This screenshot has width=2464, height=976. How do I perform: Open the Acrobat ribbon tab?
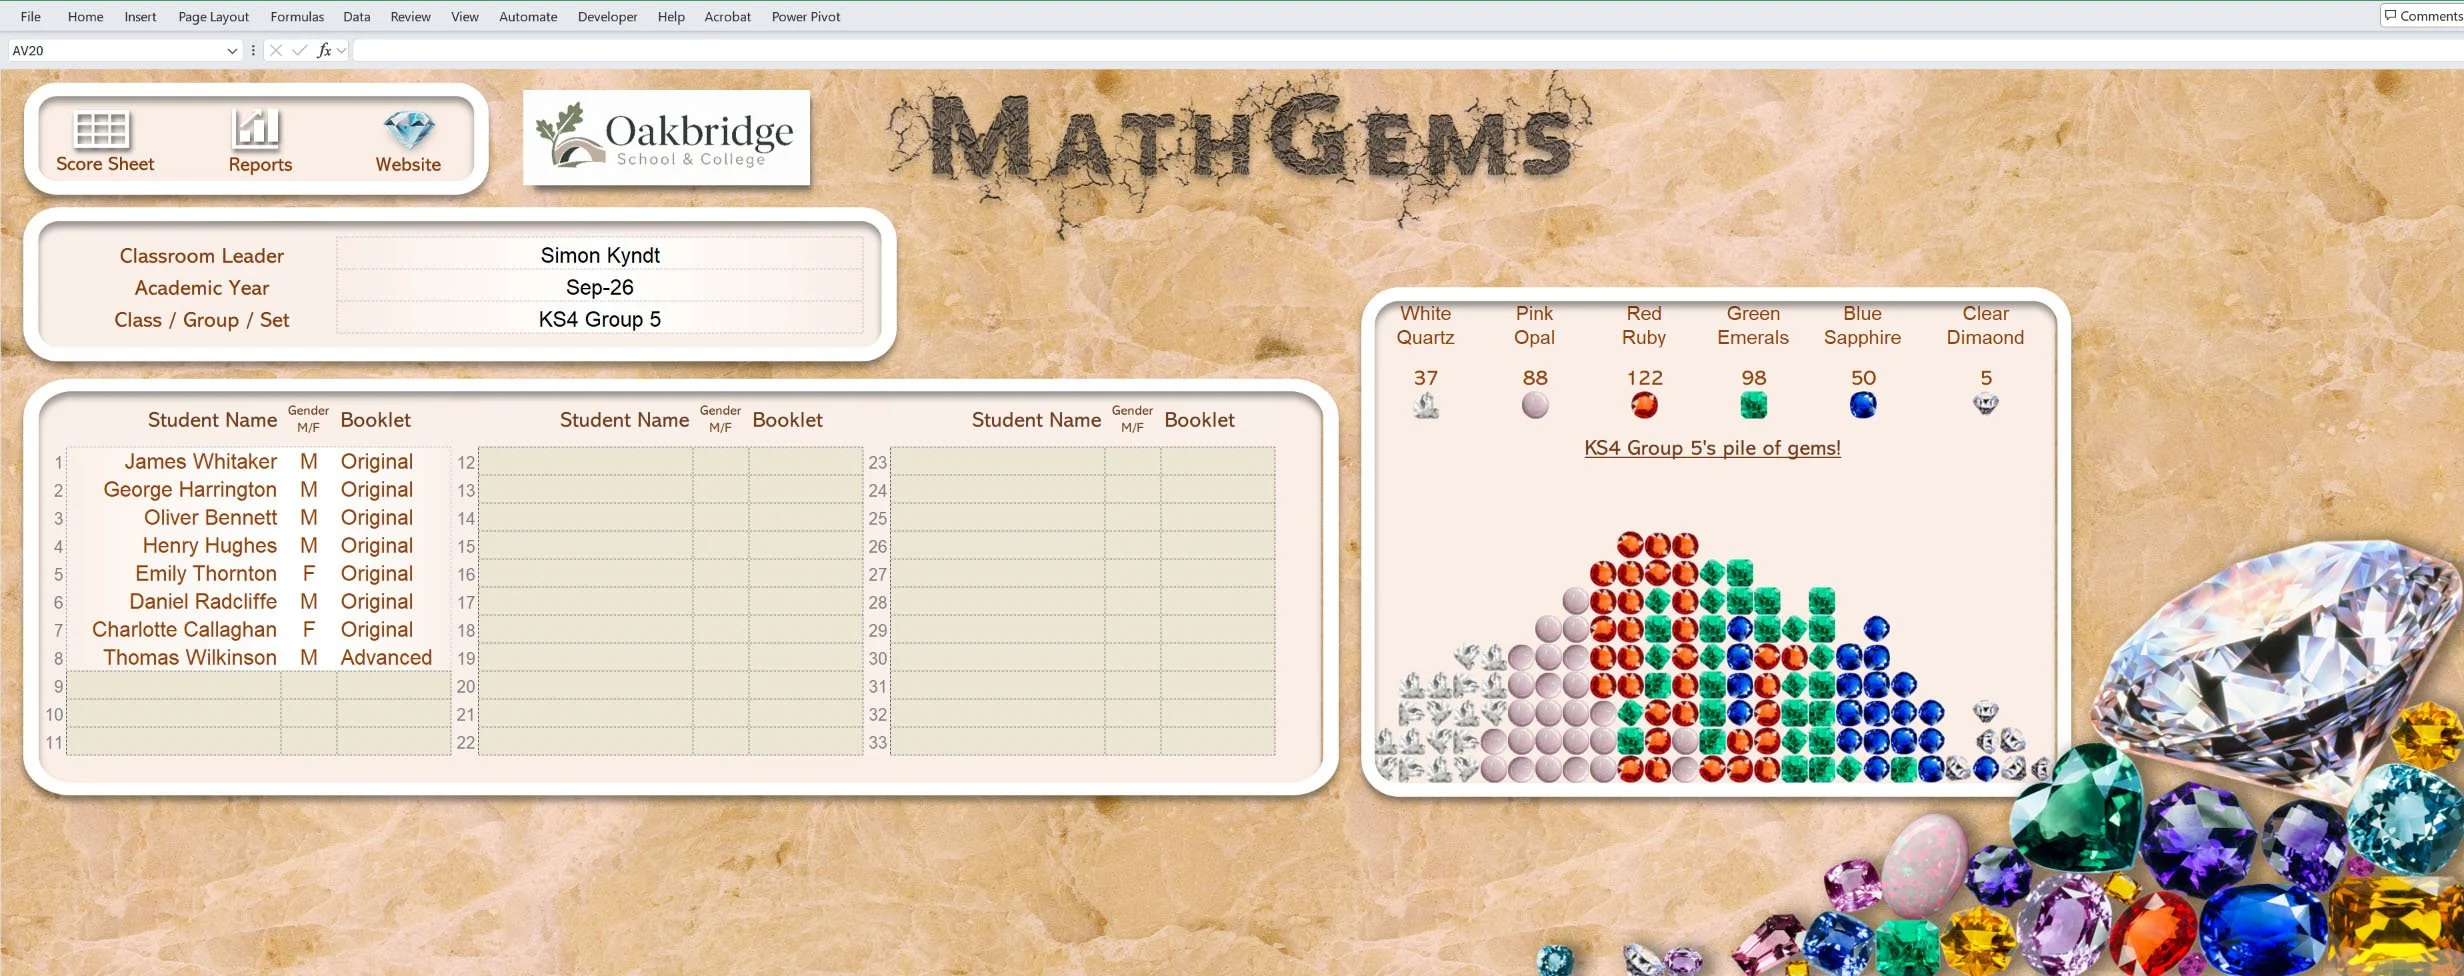tap(727, 16)
